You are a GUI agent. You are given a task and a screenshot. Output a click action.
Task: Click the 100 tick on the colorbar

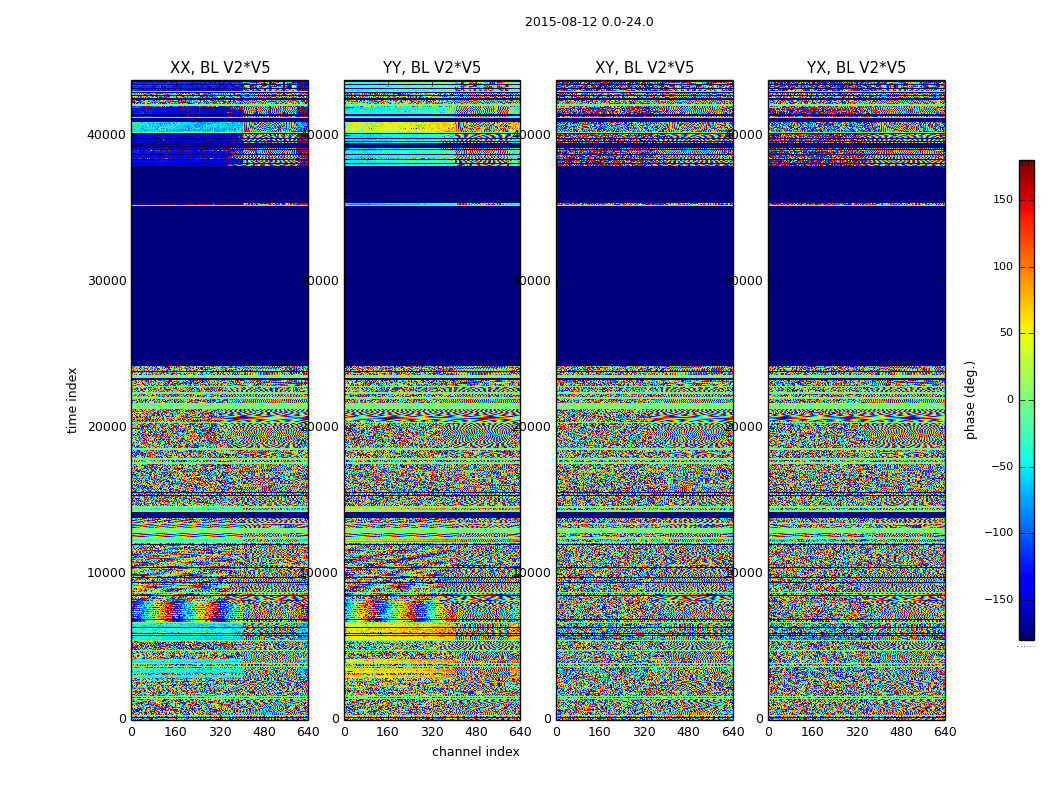[1003, 266]
